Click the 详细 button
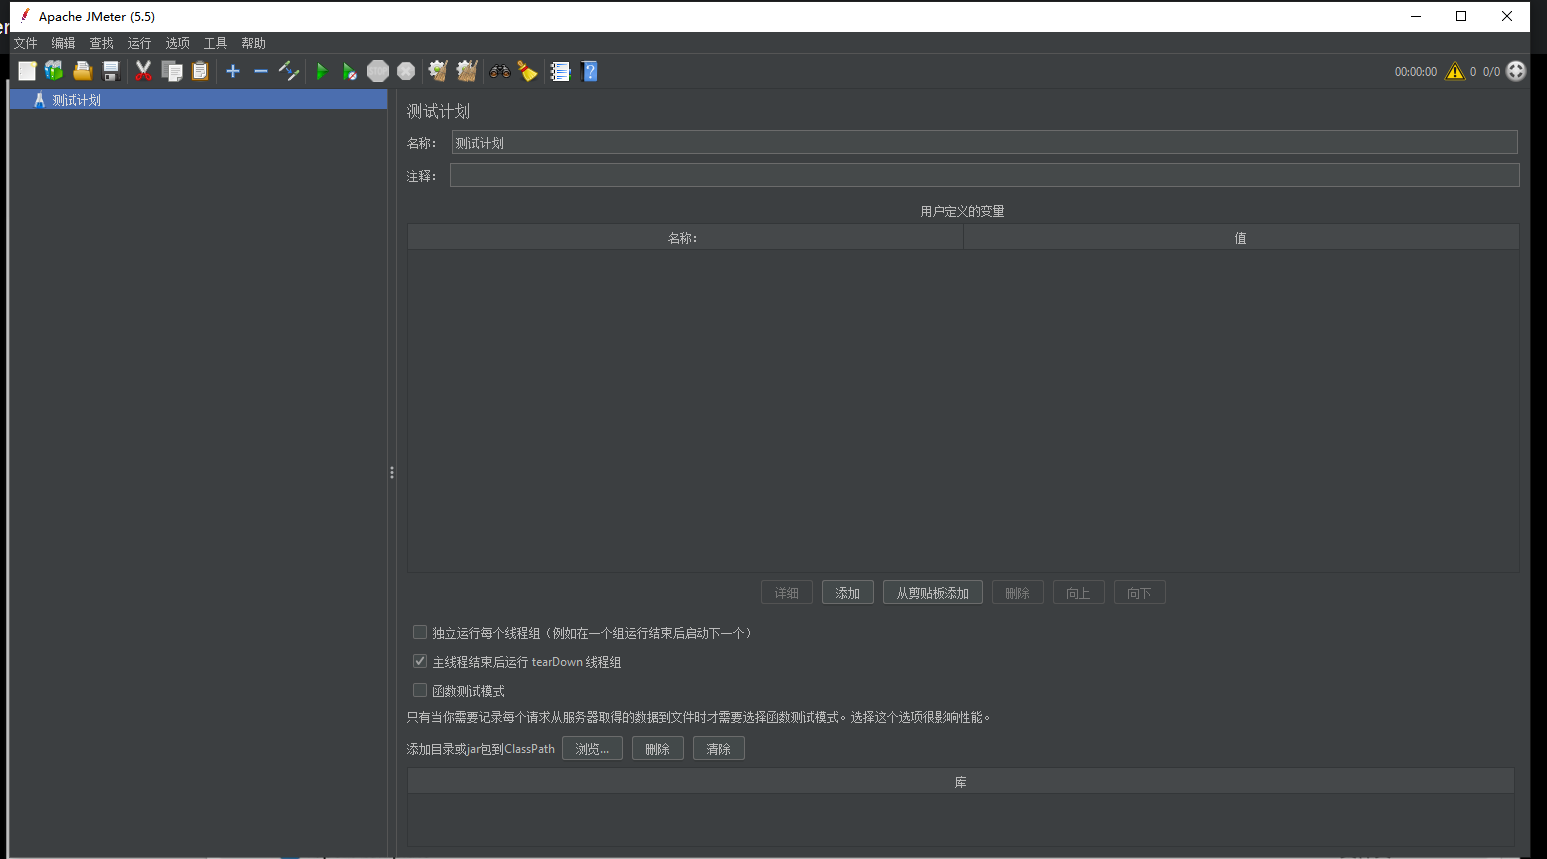The image size is (1547, 859). point(787,592)
